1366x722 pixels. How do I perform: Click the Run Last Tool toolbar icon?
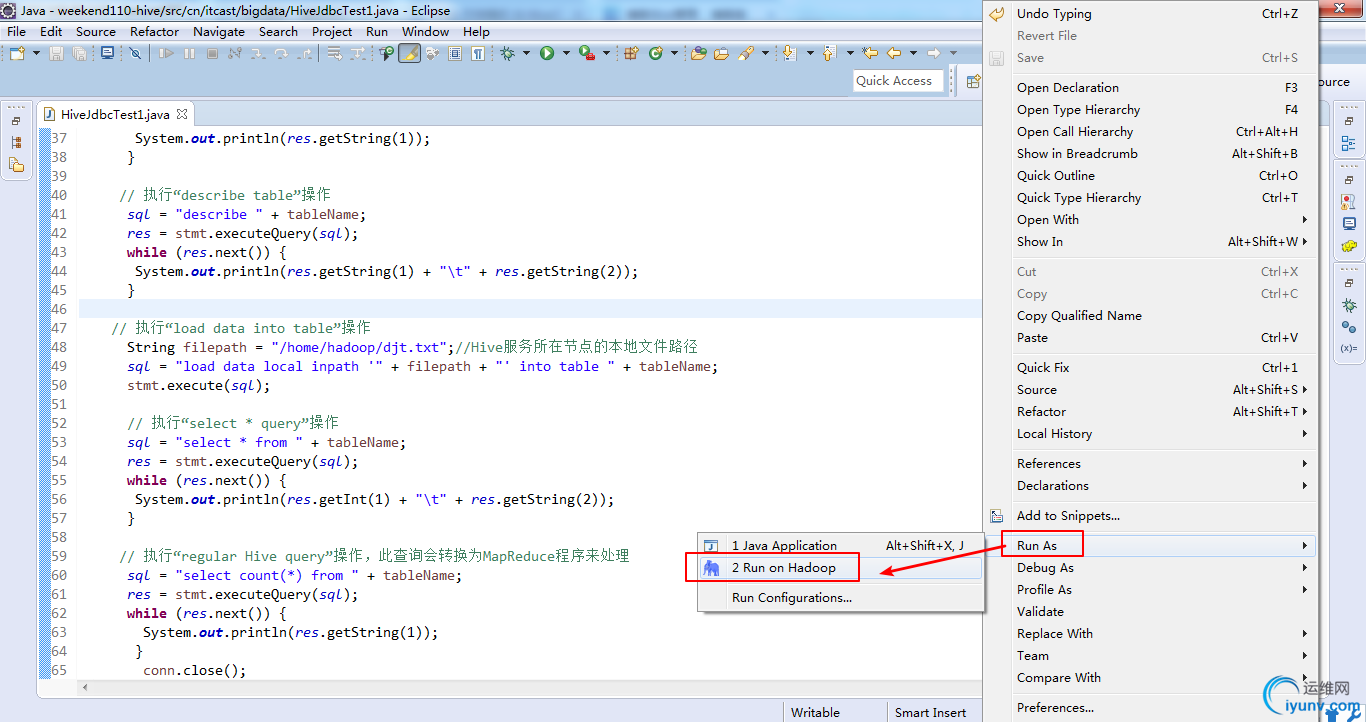pos(587,53)
